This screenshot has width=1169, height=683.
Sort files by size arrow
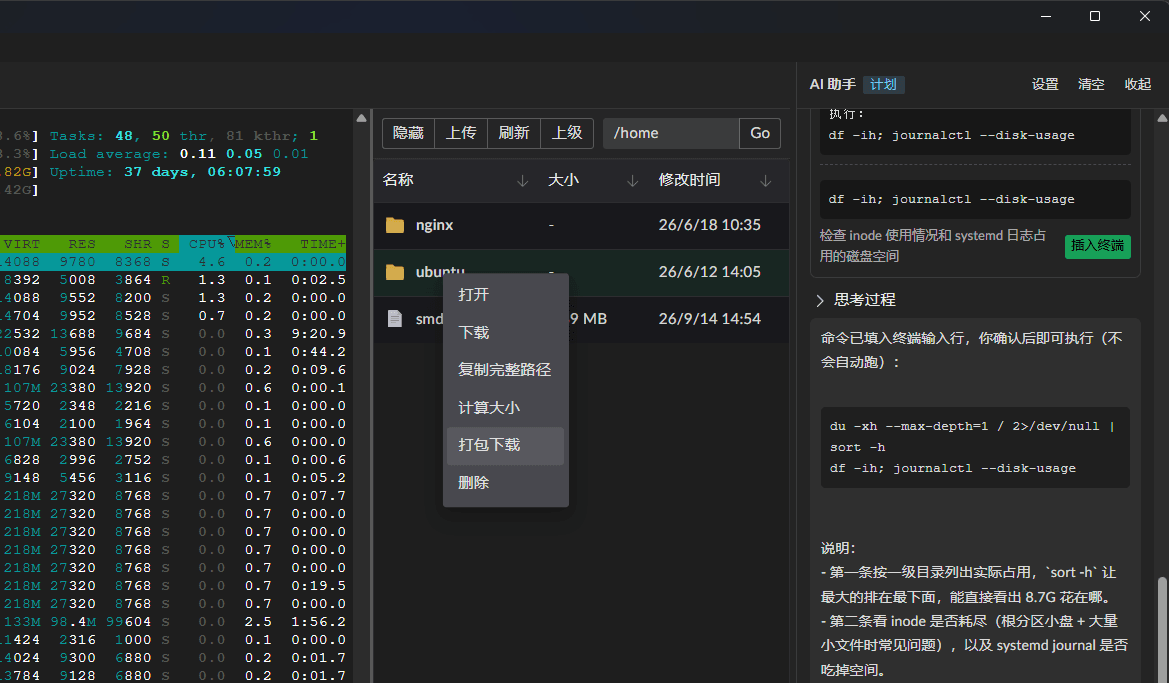632,180
